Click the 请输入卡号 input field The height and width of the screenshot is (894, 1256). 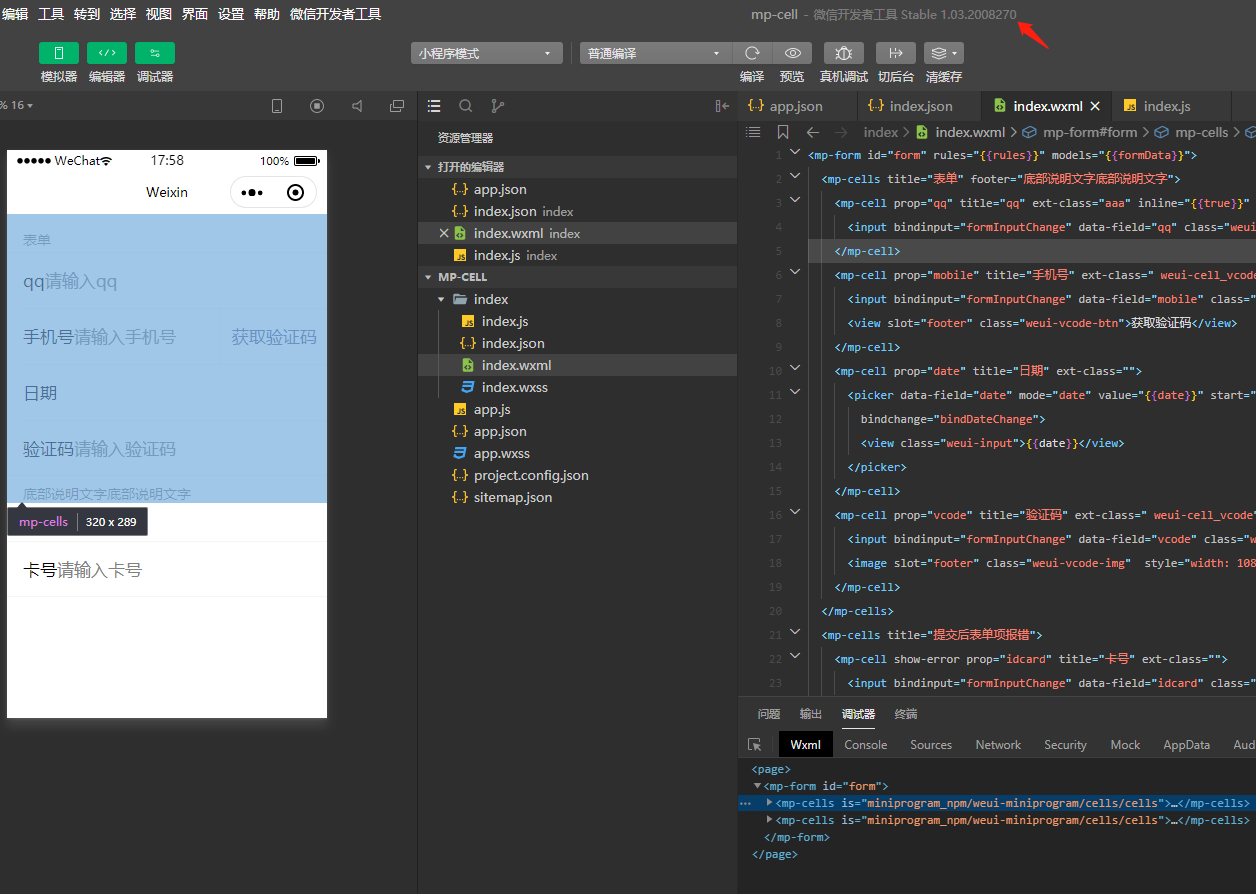coord(99,570)
